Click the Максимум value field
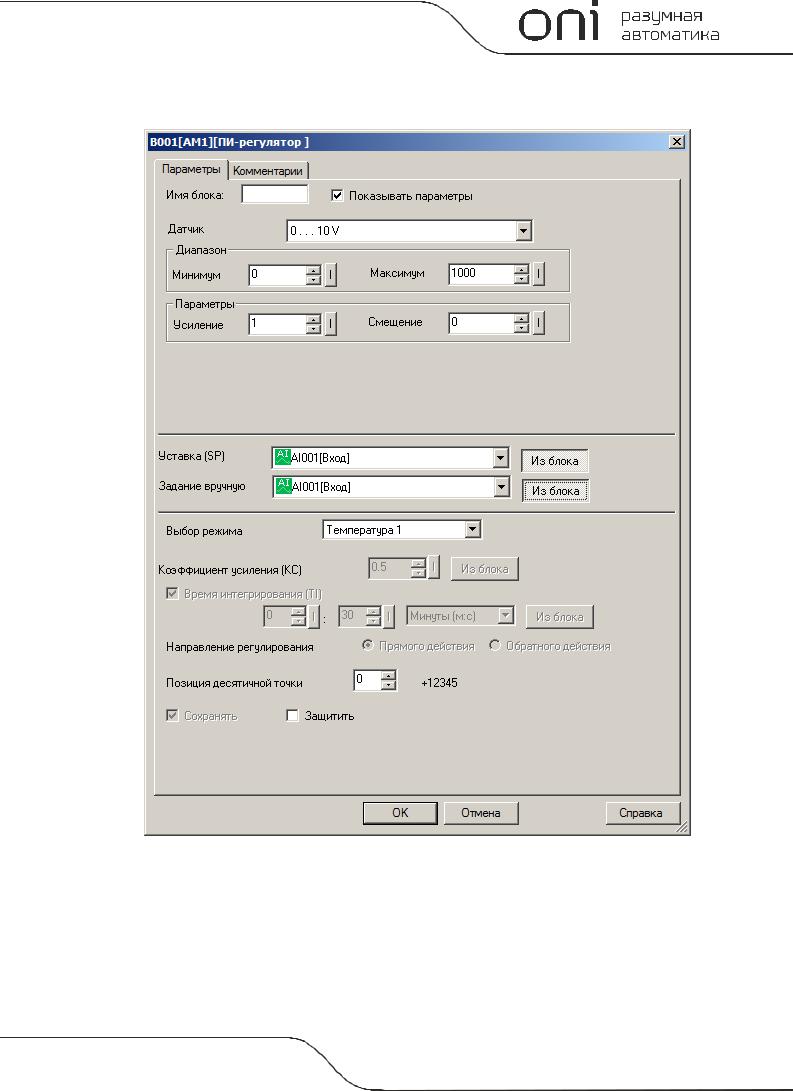Viewport: 793px width, 1091px height. coord(481,274)
